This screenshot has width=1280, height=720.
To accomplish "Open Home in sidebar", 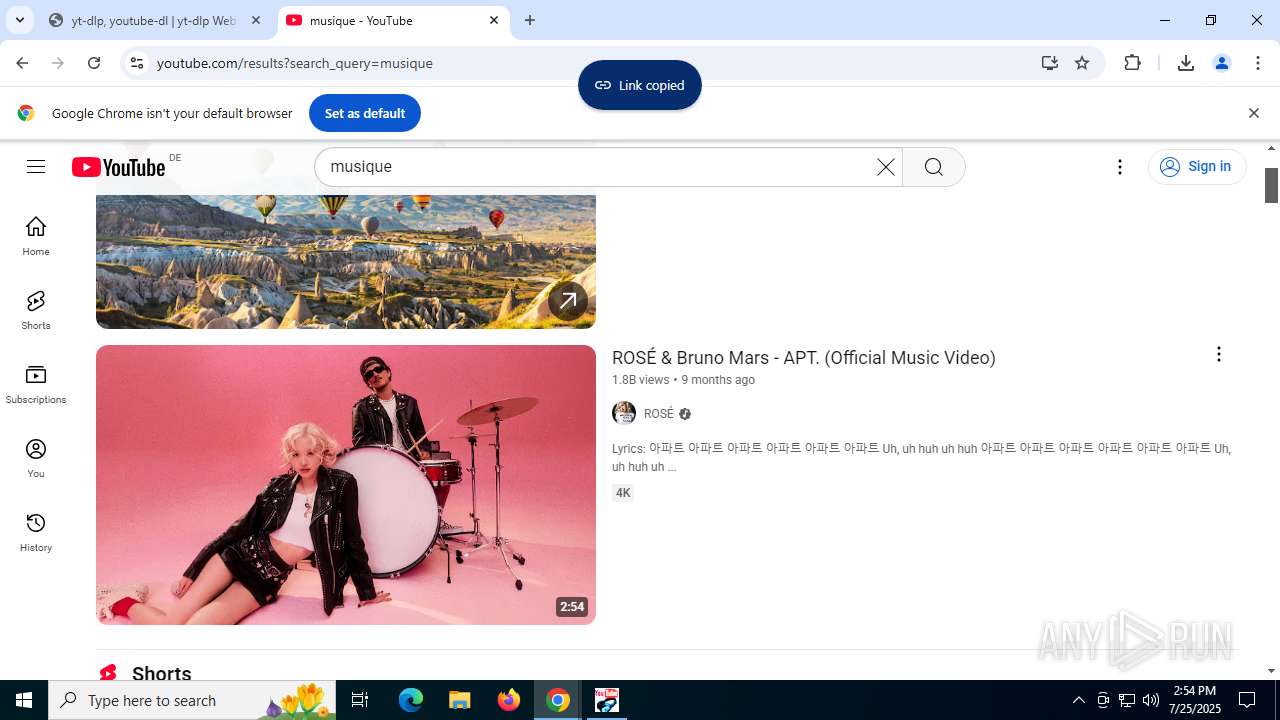I will tap(36, 237).
